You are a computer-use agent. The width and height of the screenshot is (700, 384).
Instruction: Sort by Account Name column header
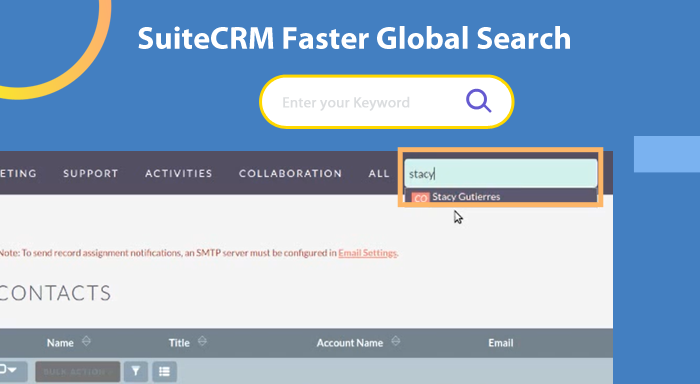[350, 342]
